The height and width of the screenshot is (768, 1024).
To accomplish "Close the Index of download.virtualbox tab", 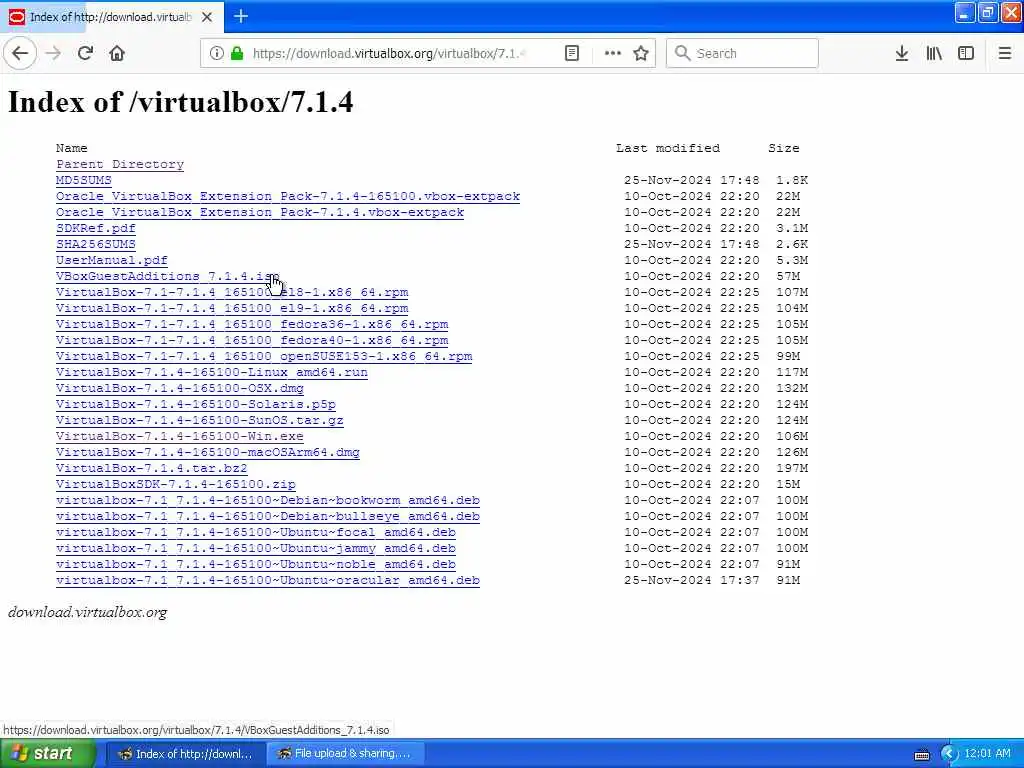I will [x=207, y=17].
